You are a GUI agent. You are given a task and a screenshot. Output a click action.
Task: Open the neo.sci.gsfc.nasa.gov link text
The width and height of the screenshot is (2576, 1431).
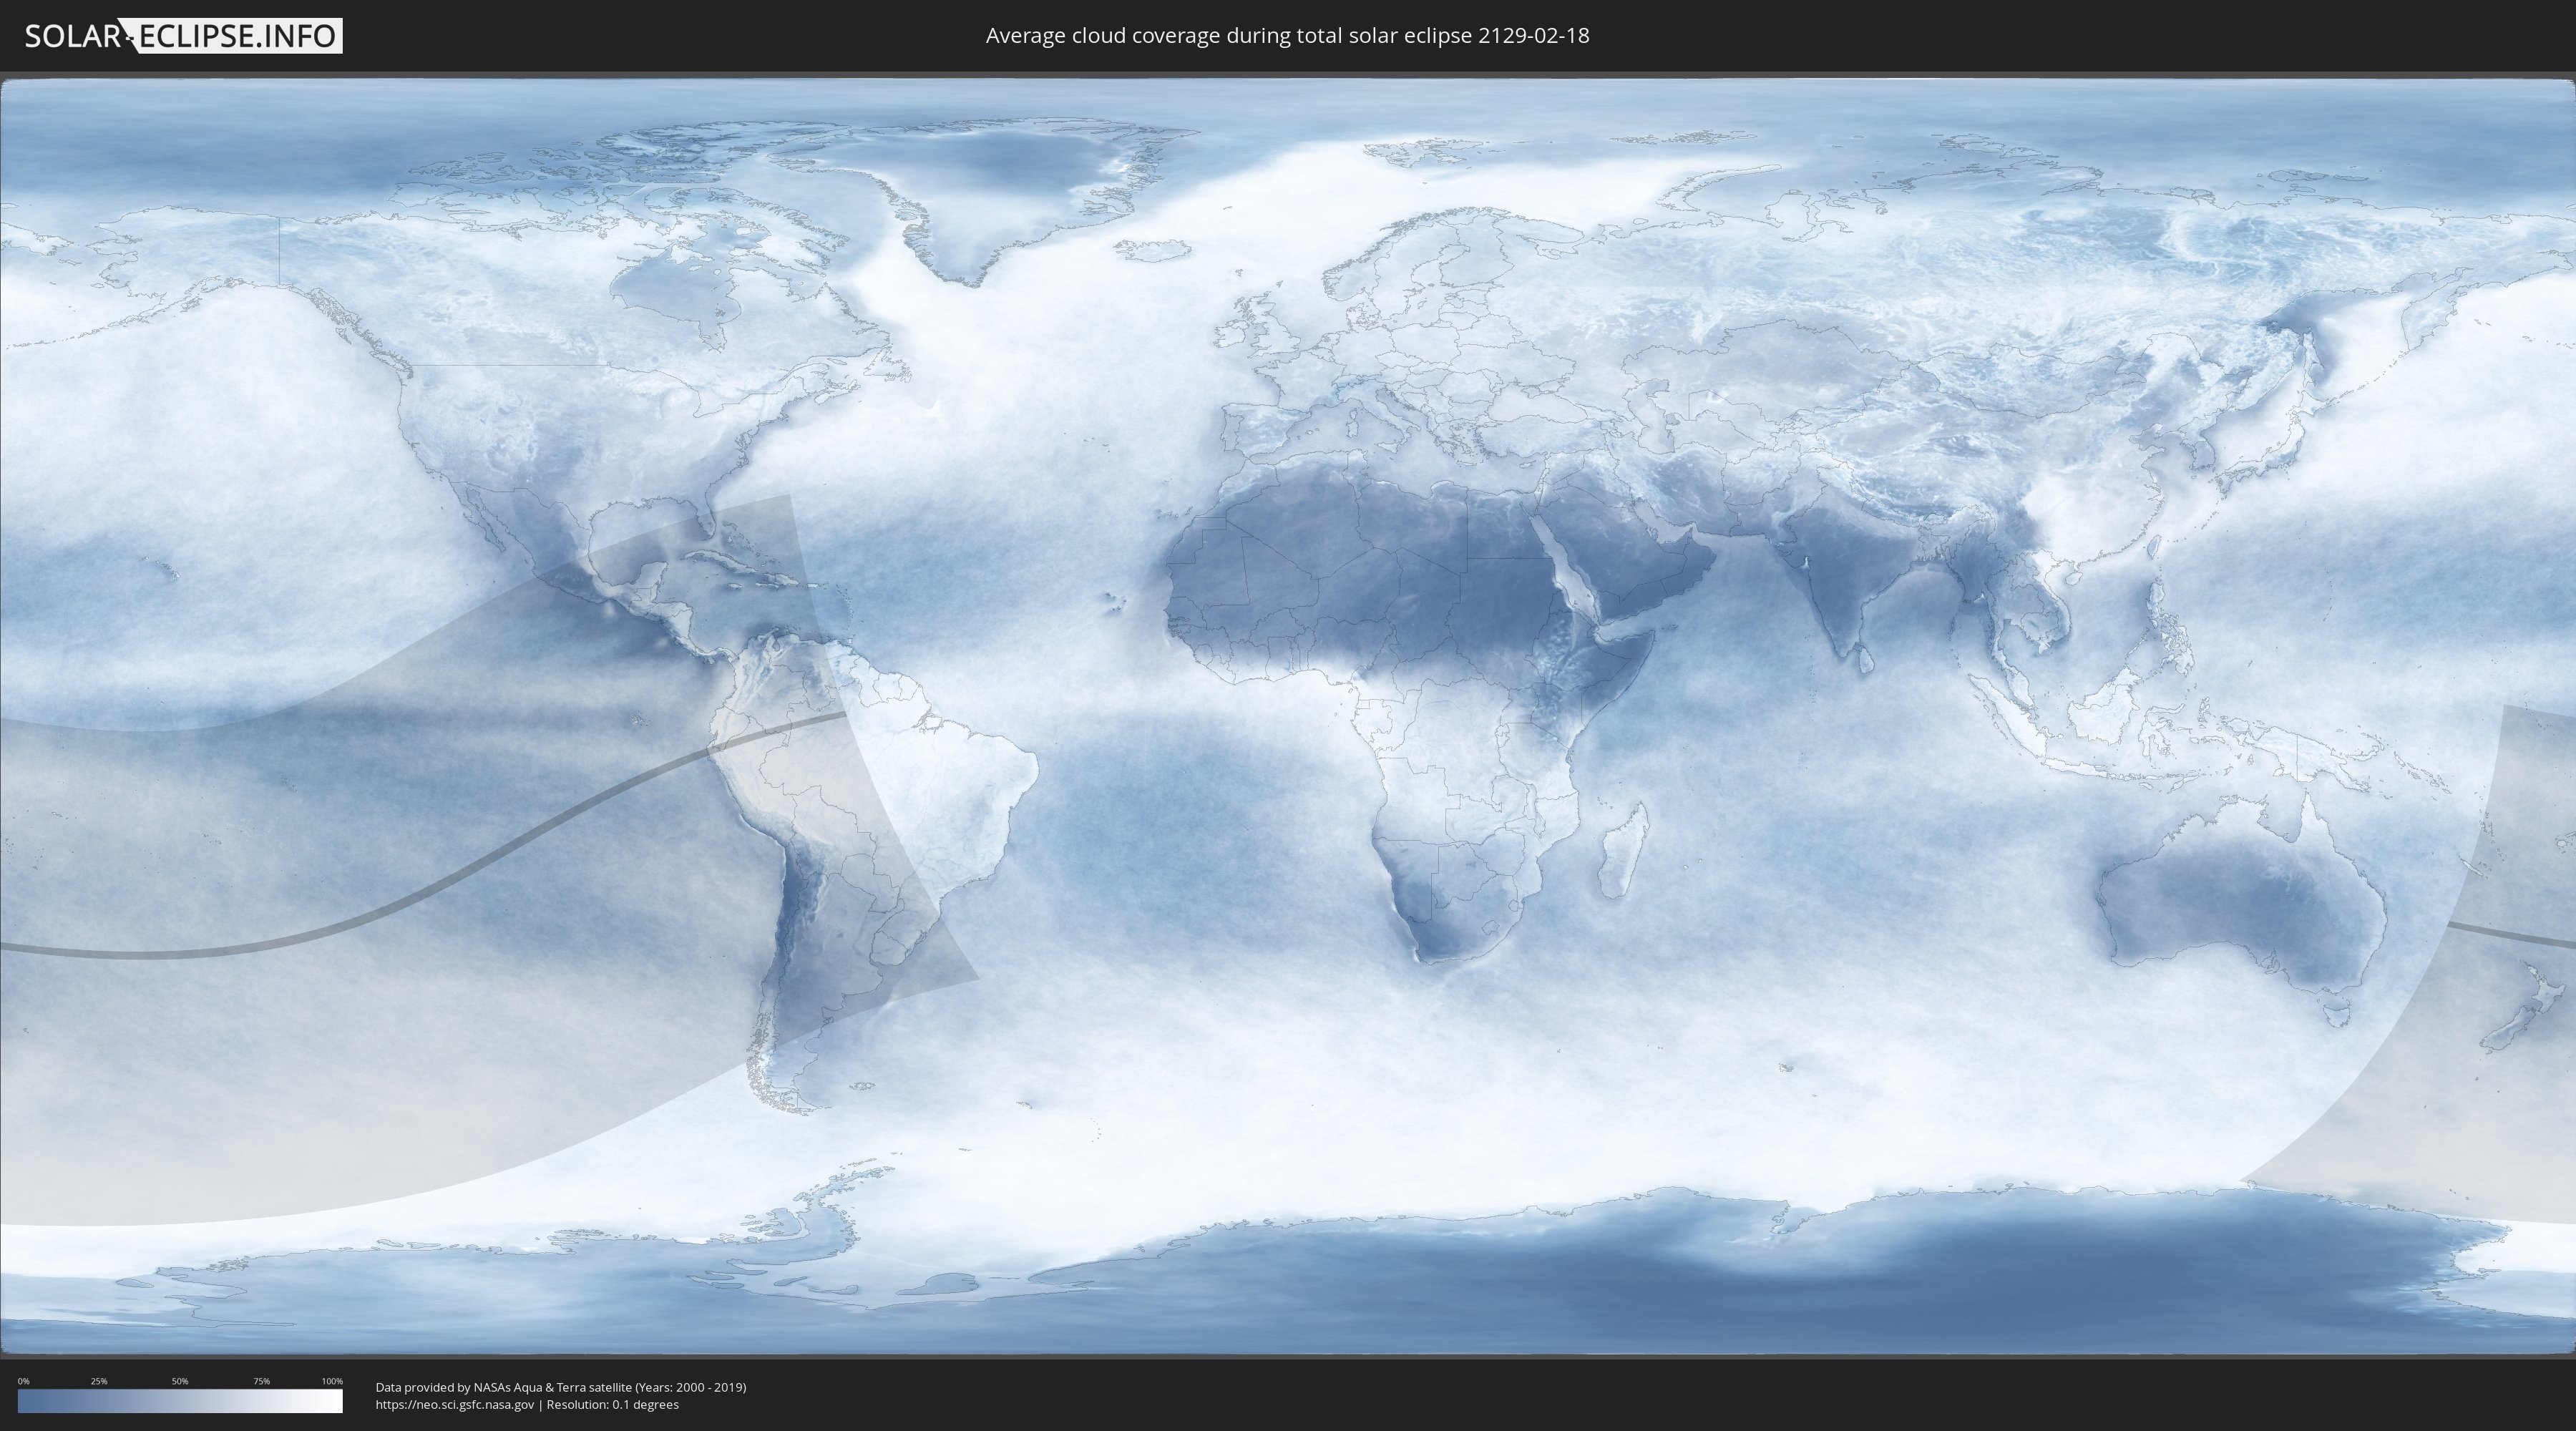pyautogui.click(x=455, y=1405)
